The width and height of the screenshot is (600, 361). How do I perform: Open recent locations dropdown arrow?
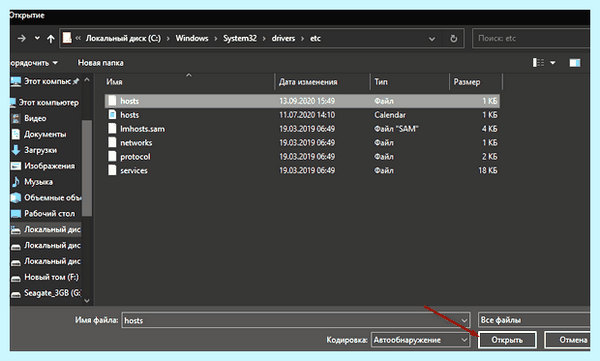37,38
